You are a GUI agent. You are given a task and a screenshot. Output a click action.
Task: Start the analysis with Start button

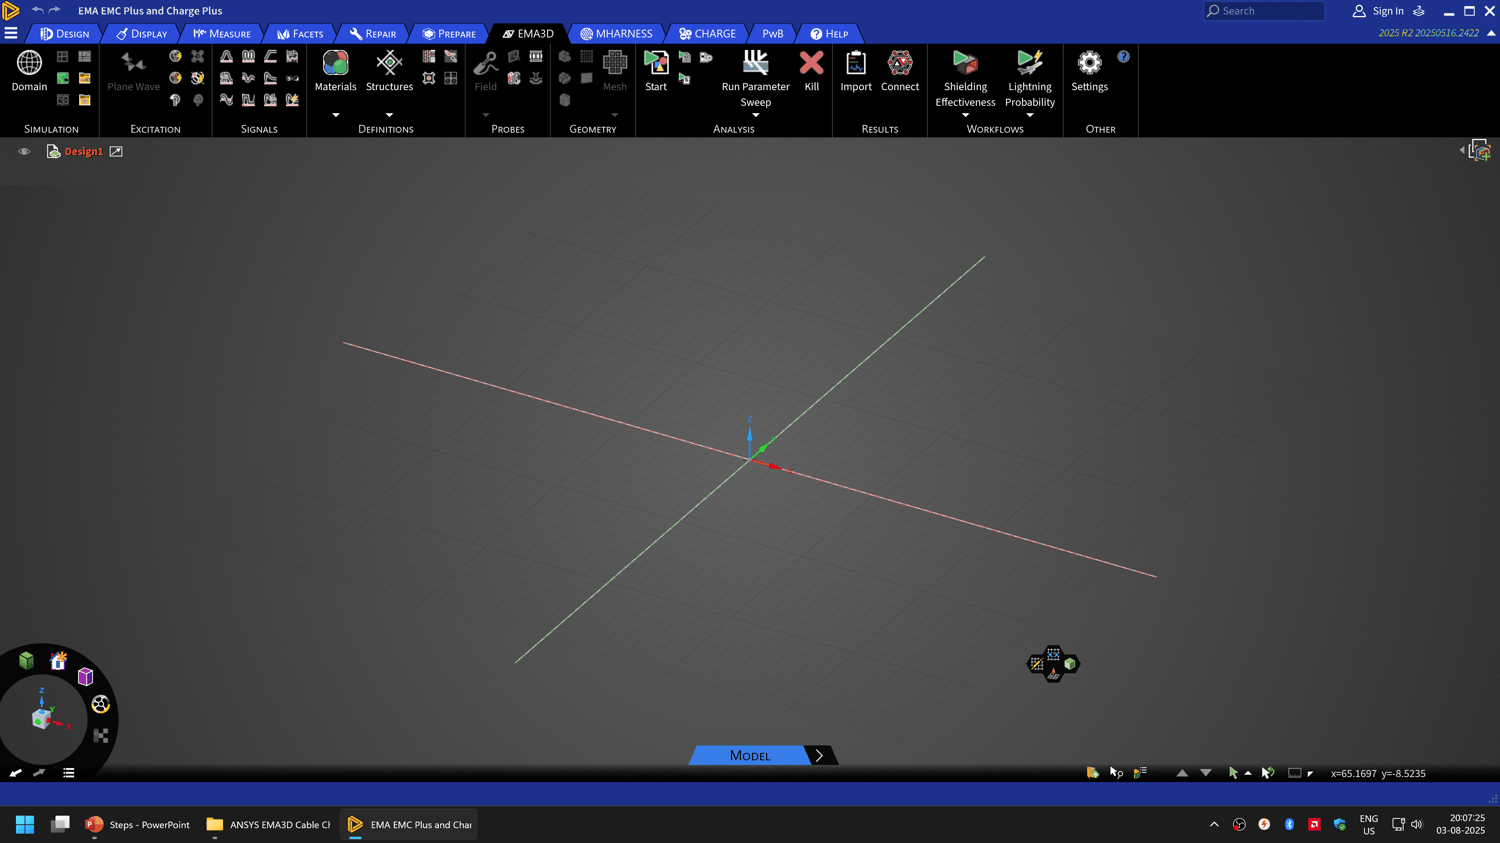pyautogui.click(x=656, y=71)
